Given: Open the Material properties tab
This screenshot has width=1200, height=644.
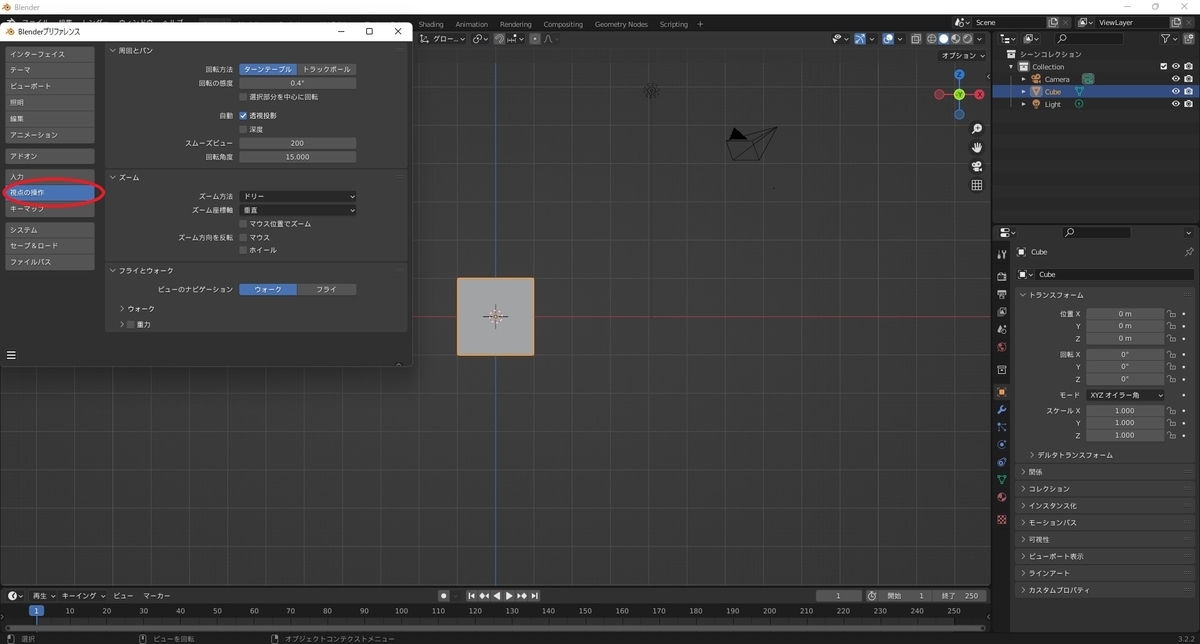Looking at the screenshot, I should [1002, 497].
